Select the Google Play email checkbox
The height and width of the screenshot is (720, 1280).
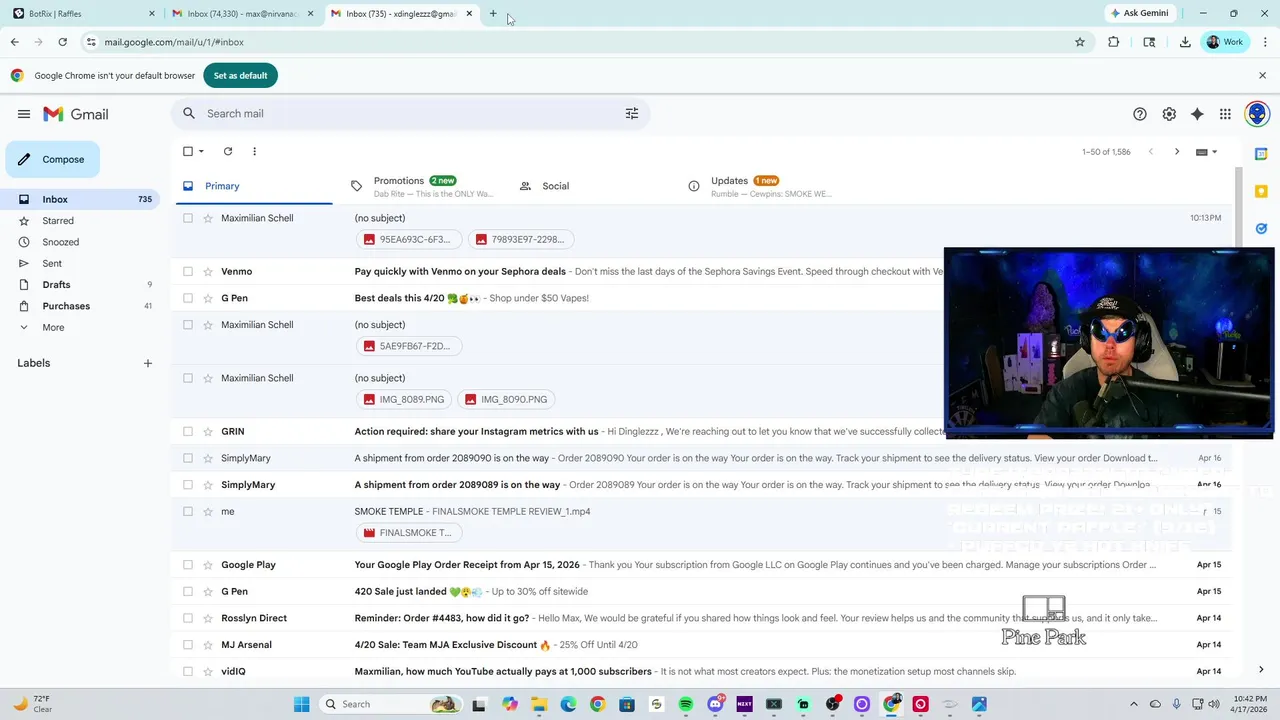188,565
